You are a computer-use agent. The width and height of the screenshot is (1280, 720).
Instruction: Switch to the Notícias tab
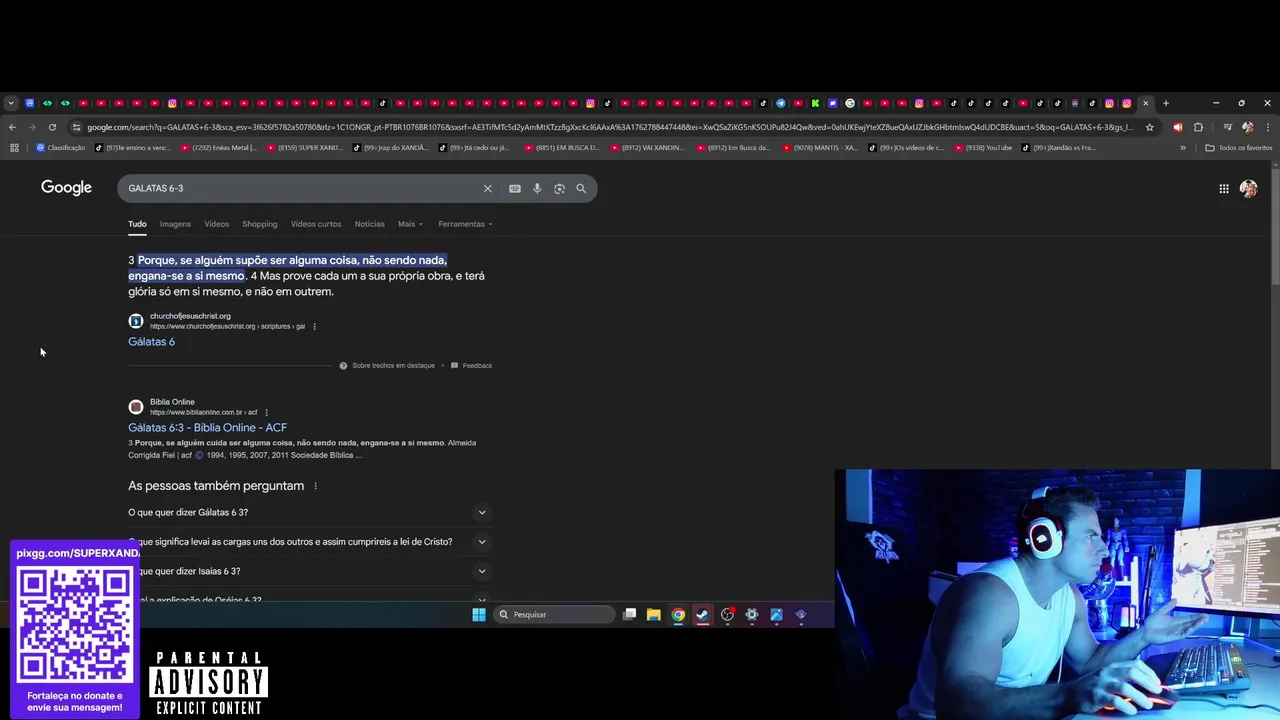pos(370,224)
